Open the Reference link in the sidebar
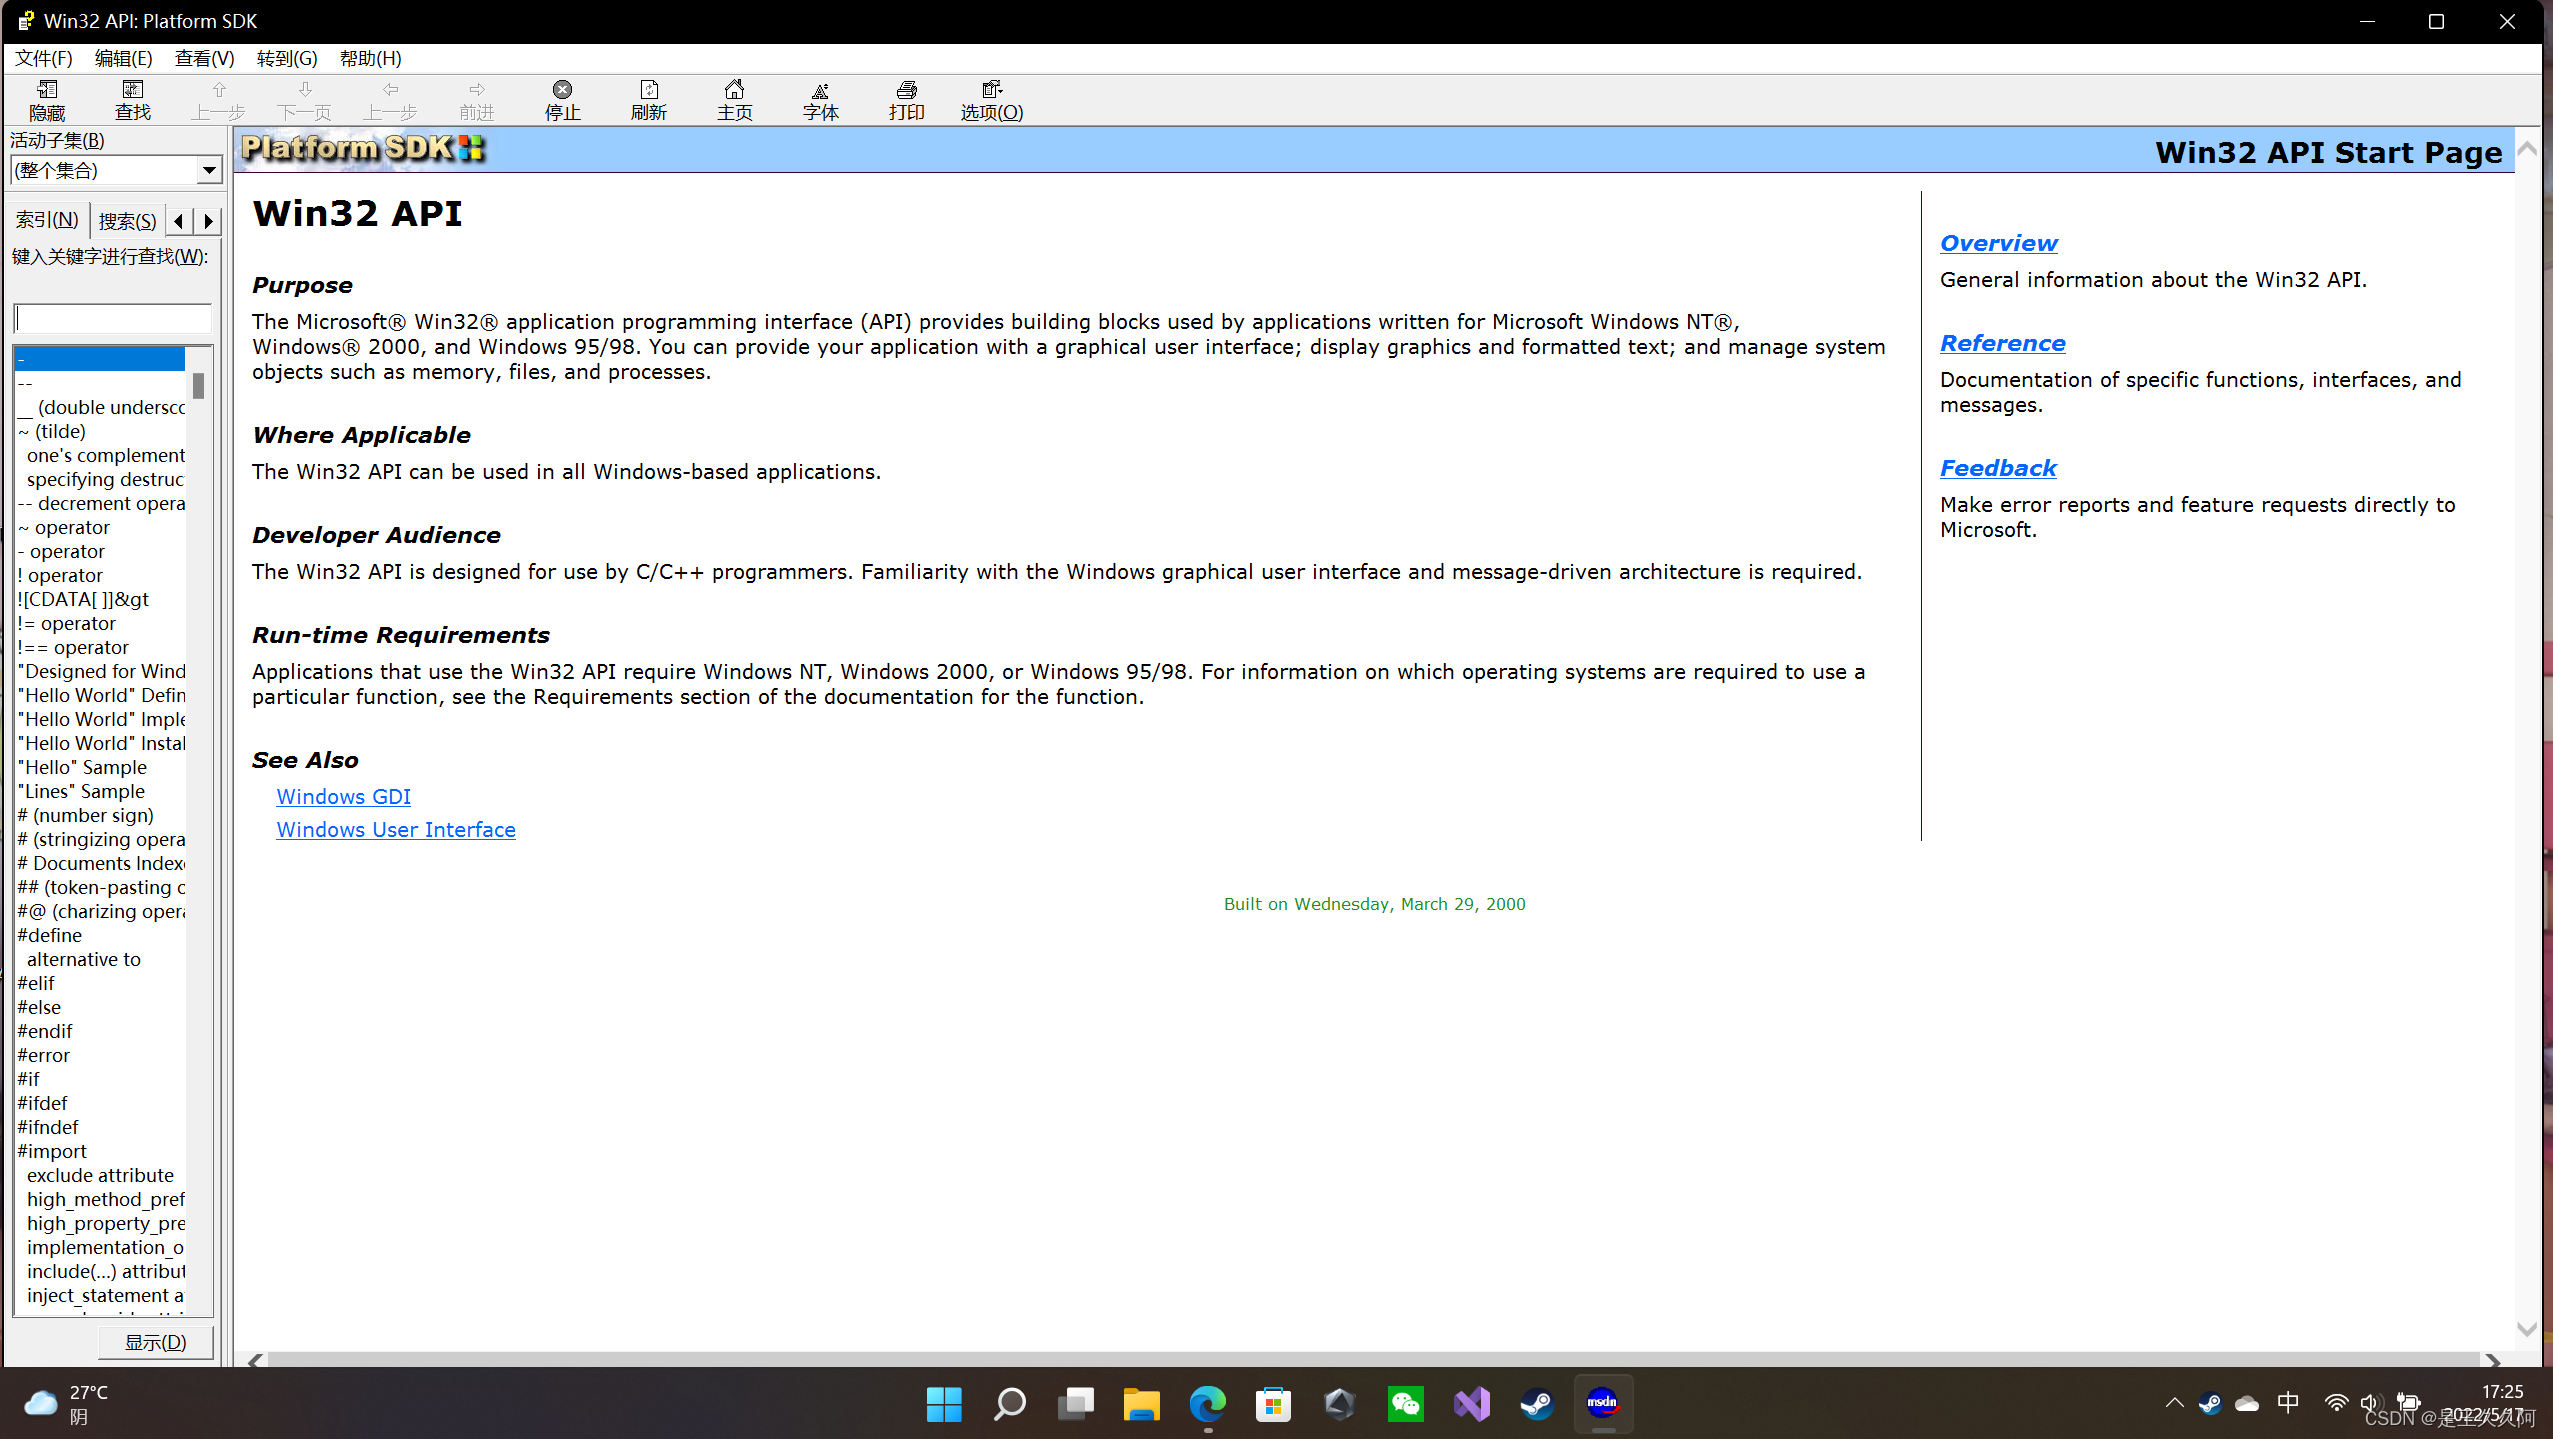 point(2002,343)
